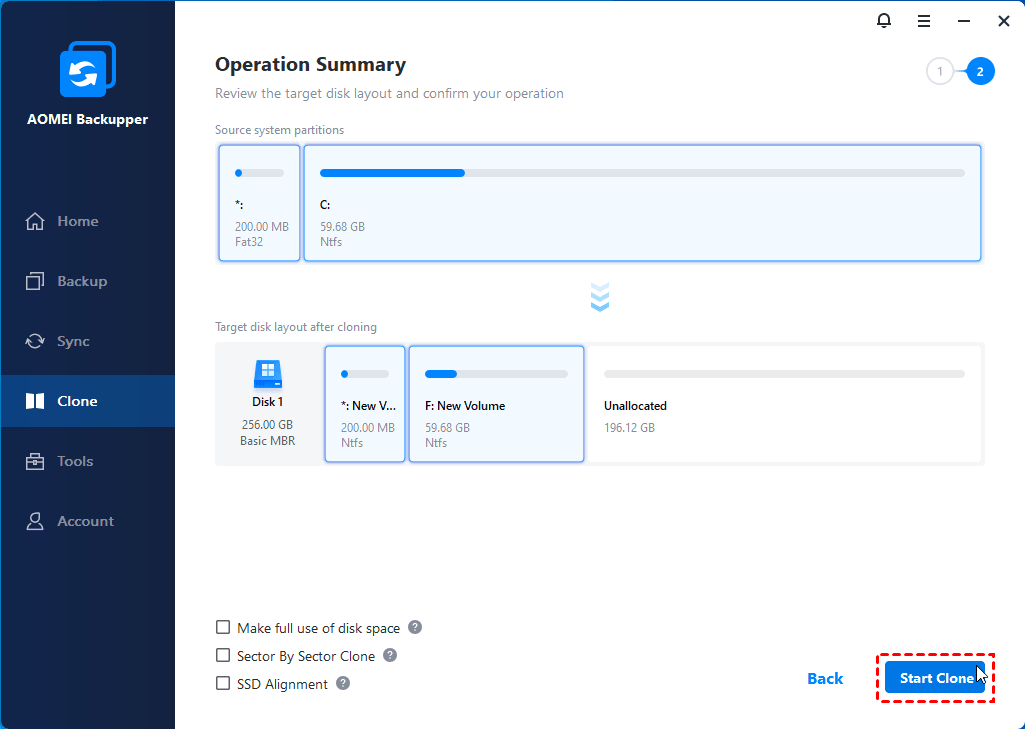Image resolution: width=1025 pixels, height=729 pixels.
Task: Enable Make full use of disk space
Action: [x=223, y=627]
